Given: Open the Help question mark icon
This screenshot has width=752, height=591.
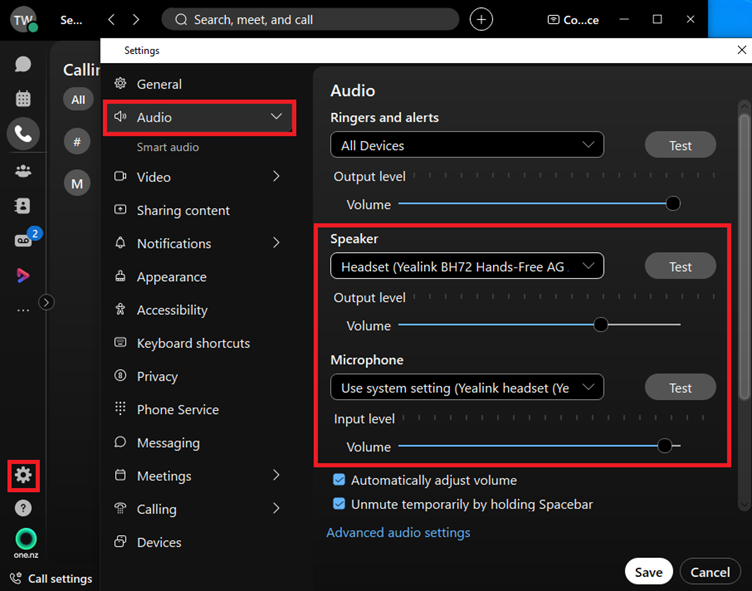Looking at the screenshot, I should pyautogui.click(x=23, y=508).
